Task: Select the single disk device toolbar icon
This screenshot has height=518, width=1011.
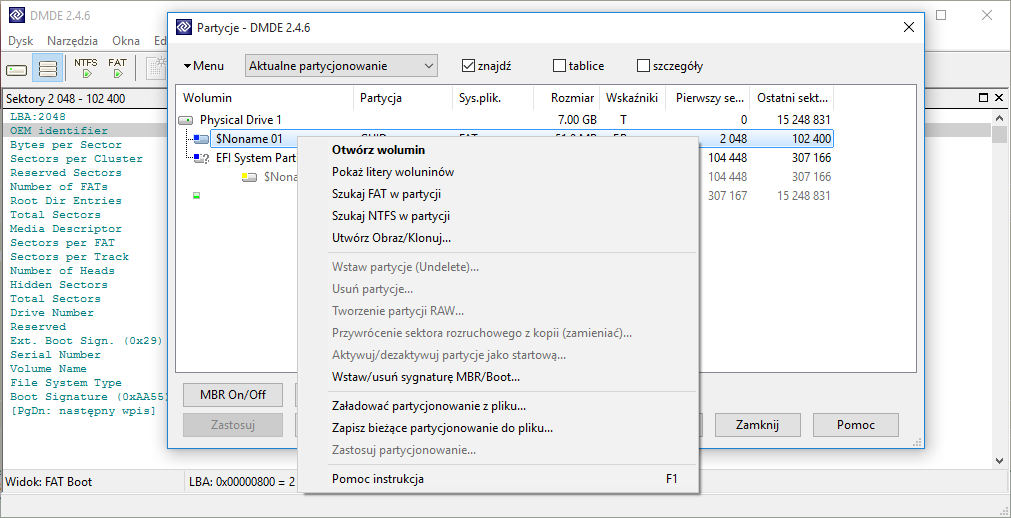Action: (17, 68)
